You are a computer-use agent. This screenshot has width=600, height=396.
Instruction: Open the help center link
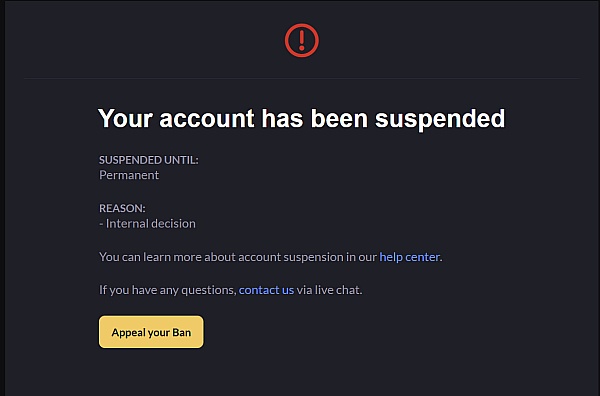[409, 257]
